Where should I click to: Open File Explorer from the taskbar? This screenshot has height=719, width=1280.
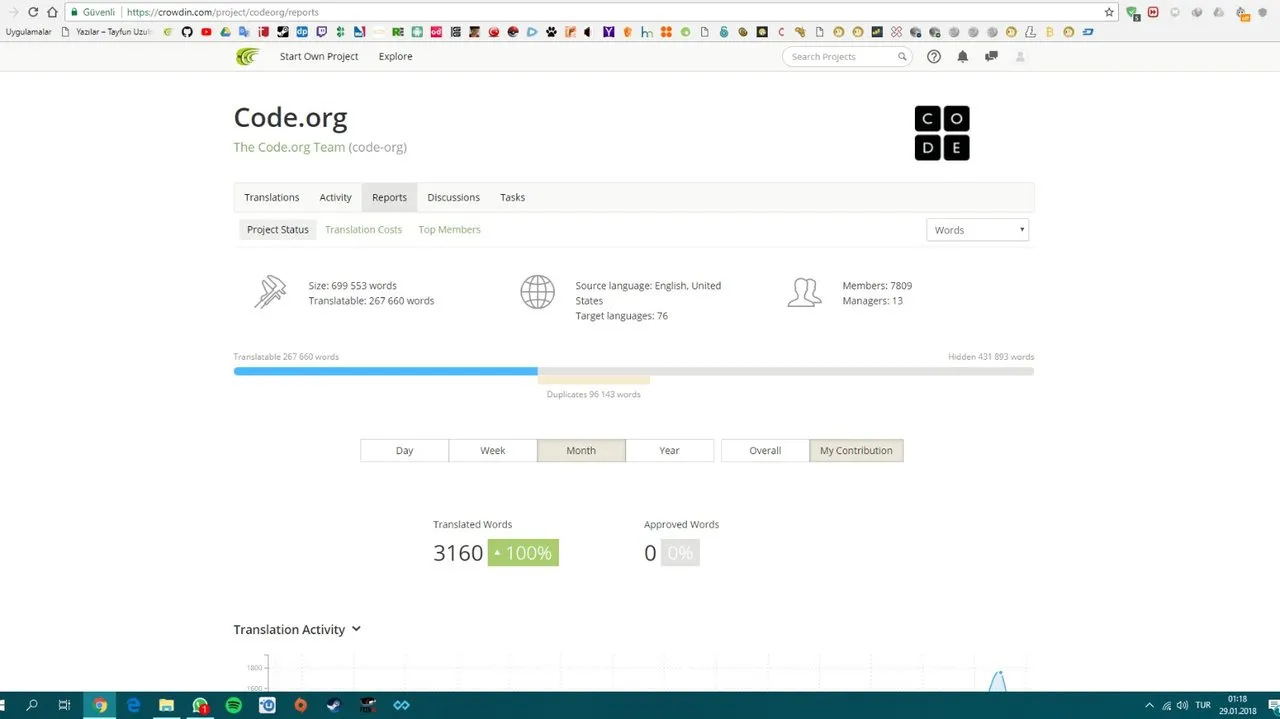point(166,705)
